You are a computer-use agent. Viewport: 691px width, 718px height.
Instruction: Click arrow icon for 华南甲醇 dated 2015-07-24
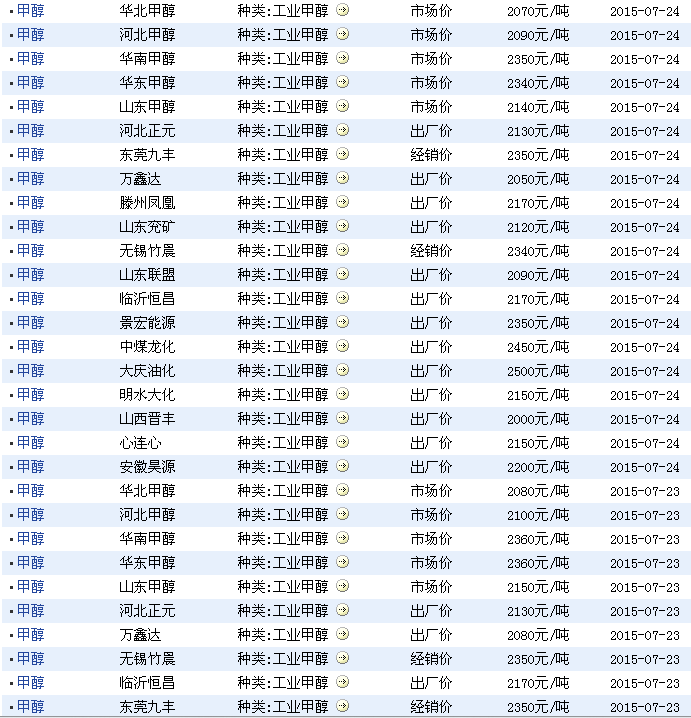coord(343,58)
